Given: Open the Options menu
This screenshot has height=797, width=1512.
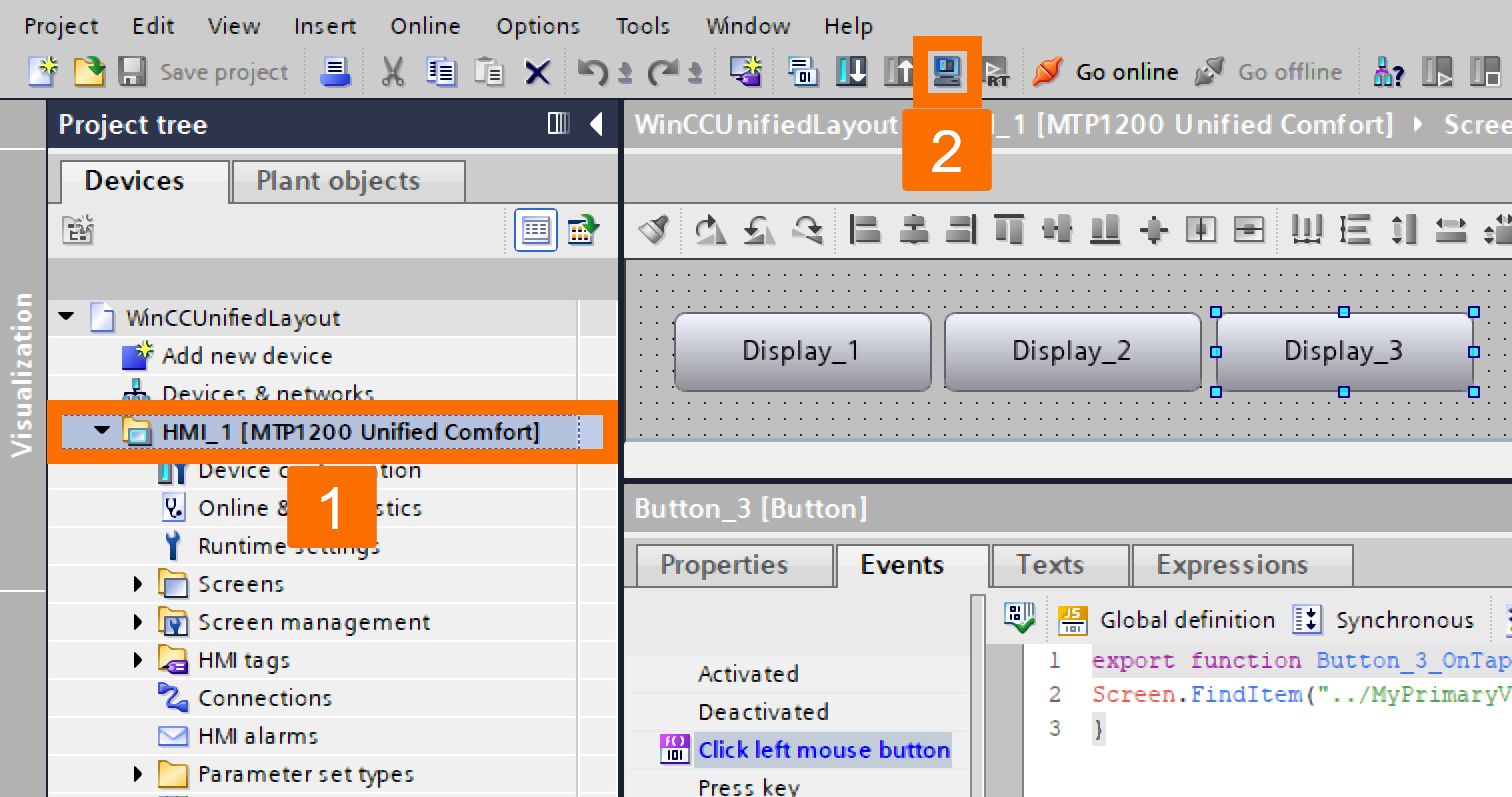Looking at the screenshot, I should click(538, 26).
